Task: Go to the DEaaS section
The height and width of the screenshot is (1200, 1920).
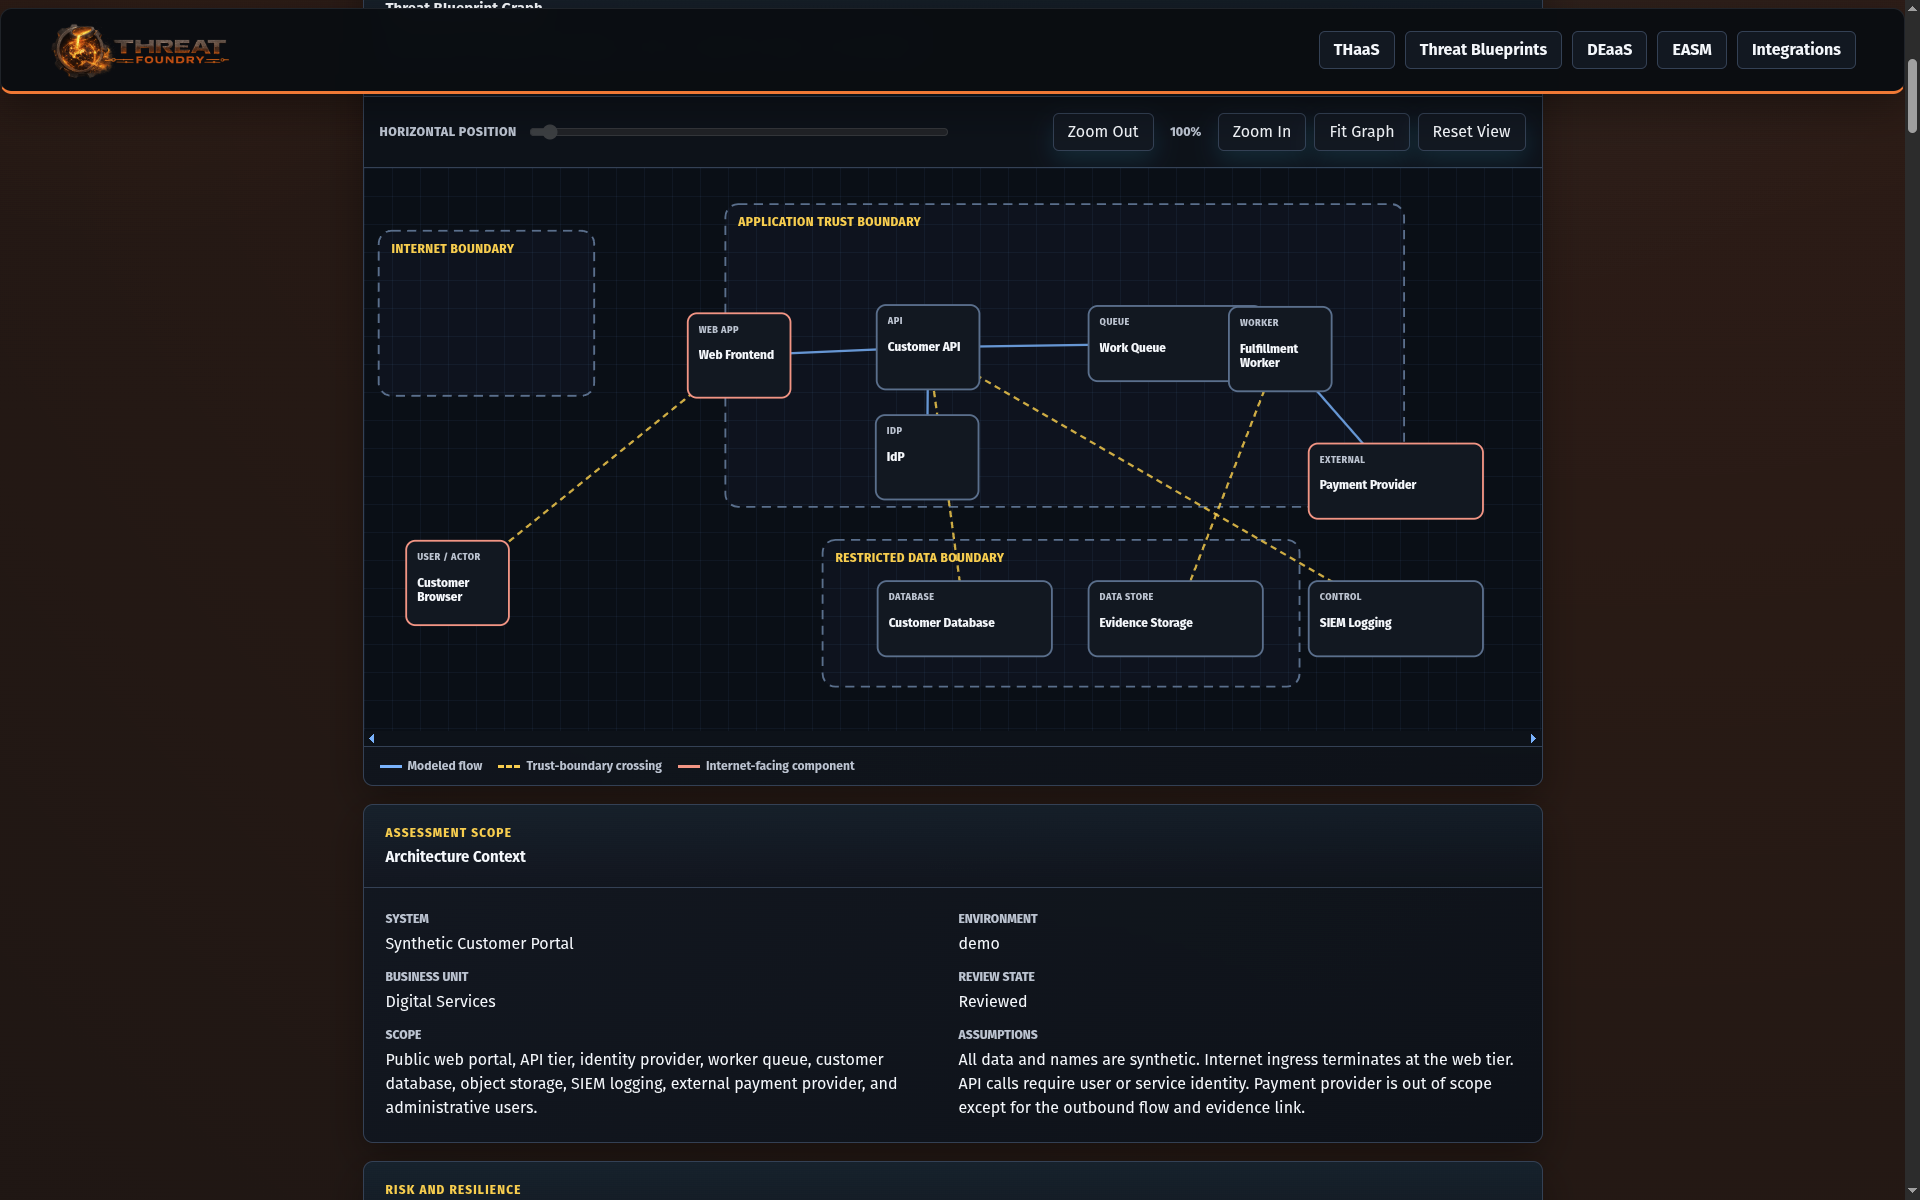Action: click(x=1609, y=50)
